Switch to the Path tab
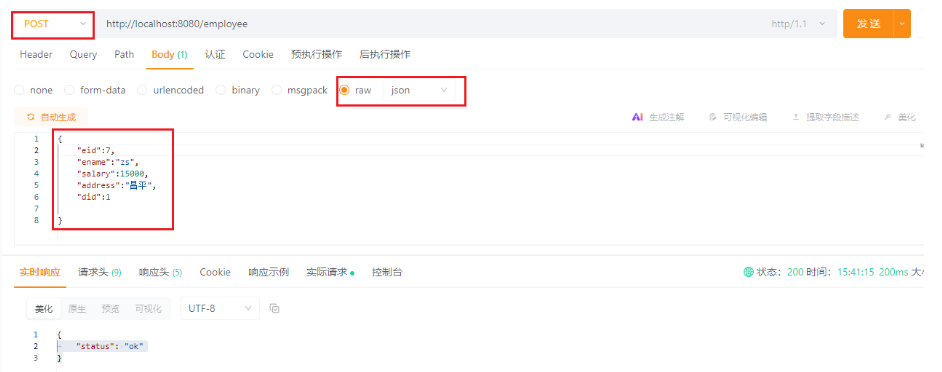This screenshot has width=942, height=372. [x=124, y=55]
